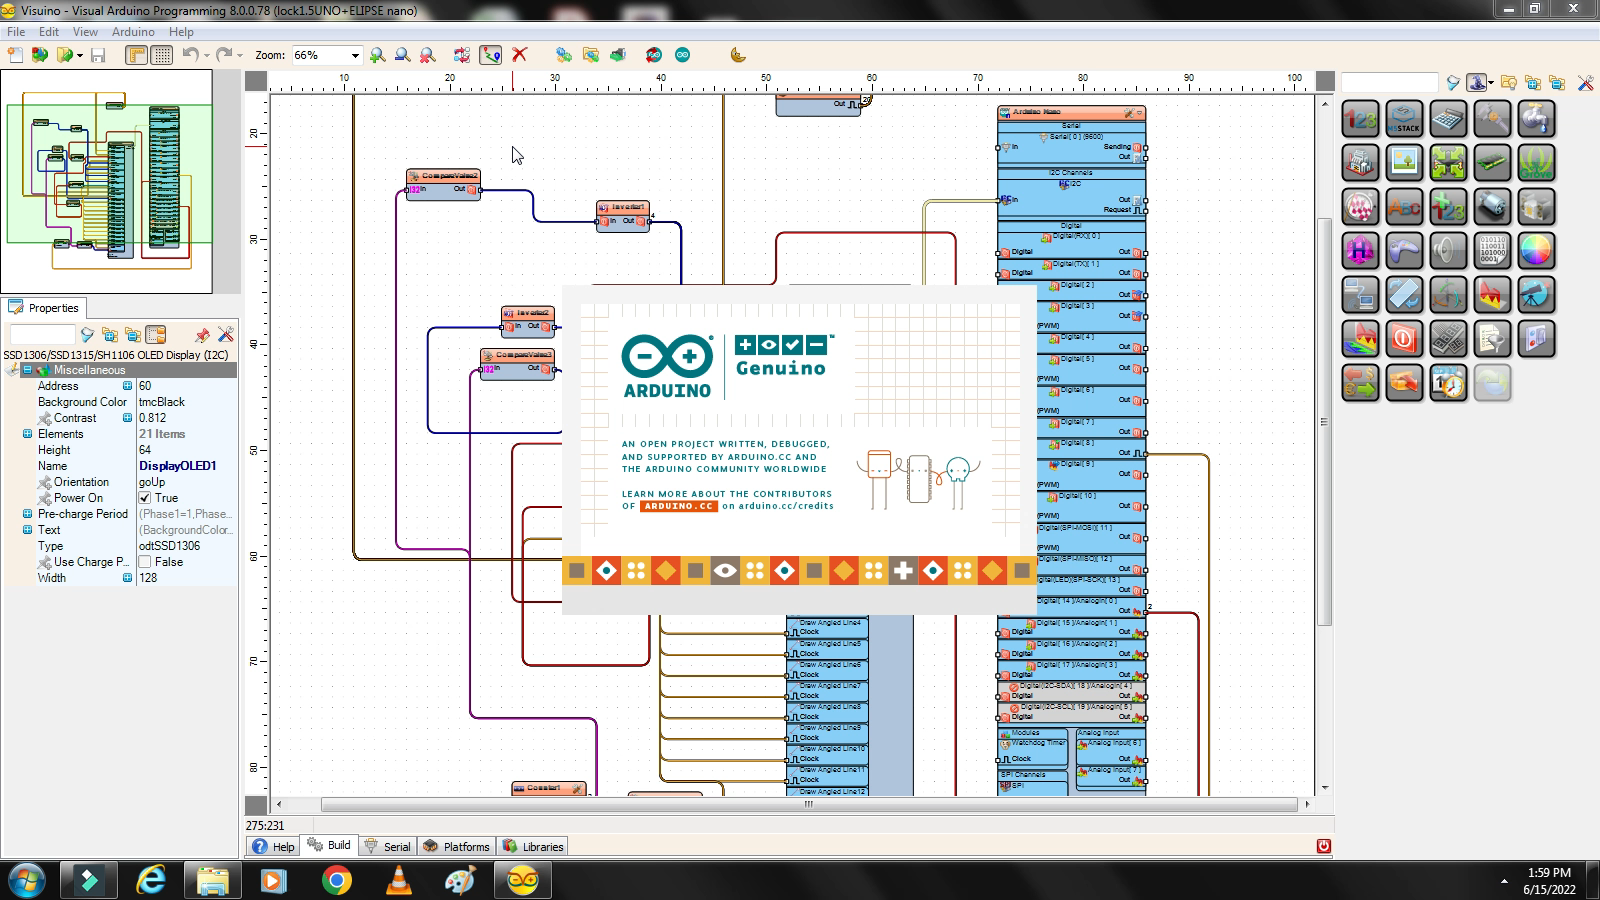Viewport: 1600px width, 900px height.
Task: Enable the Use Charge Pump checkbox
Action: [143, 561]
